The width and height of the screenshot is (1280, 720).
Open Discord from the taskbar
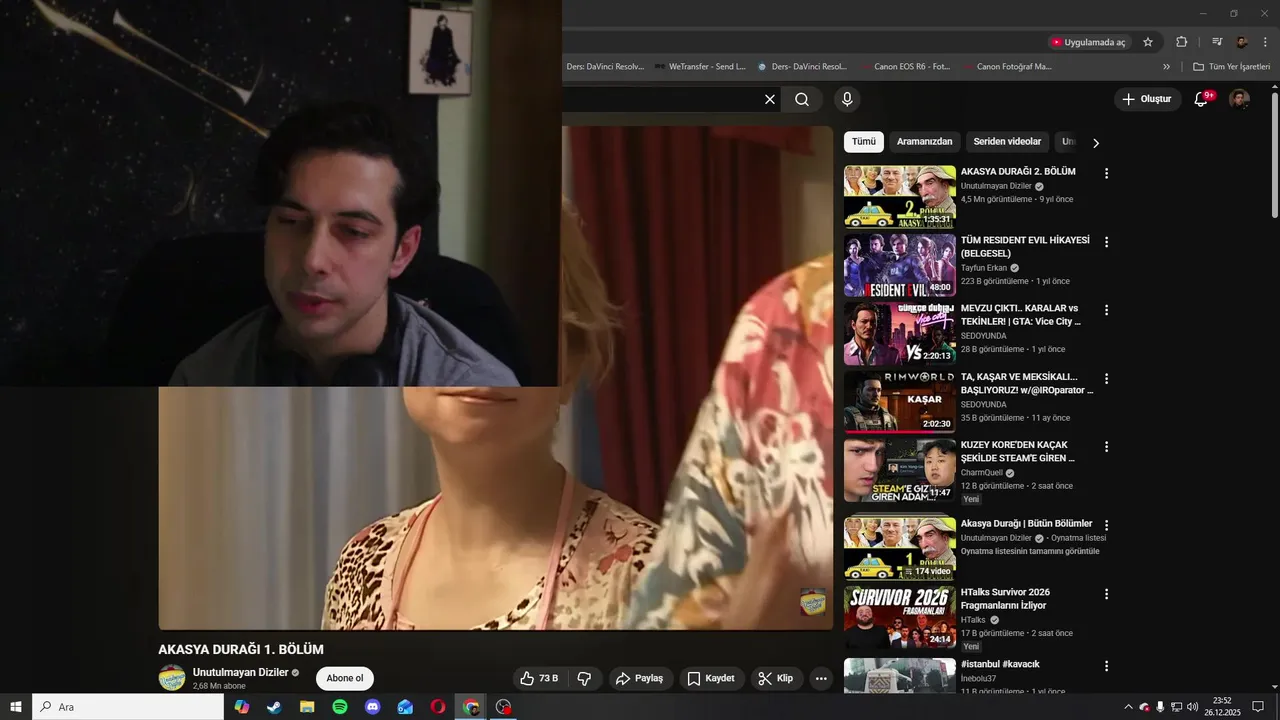pos(373,707)
